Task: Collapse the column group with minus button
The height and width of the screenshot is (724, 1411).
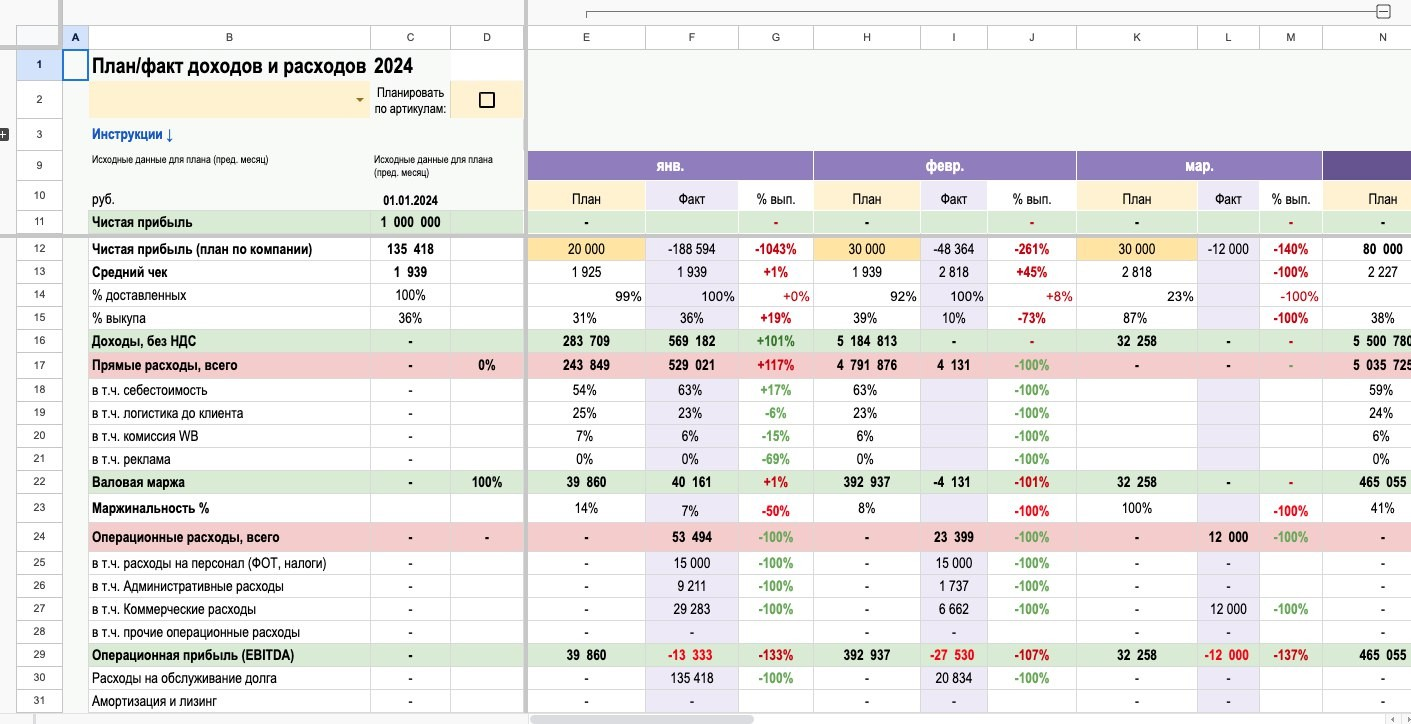Action: pos(1383,12)
